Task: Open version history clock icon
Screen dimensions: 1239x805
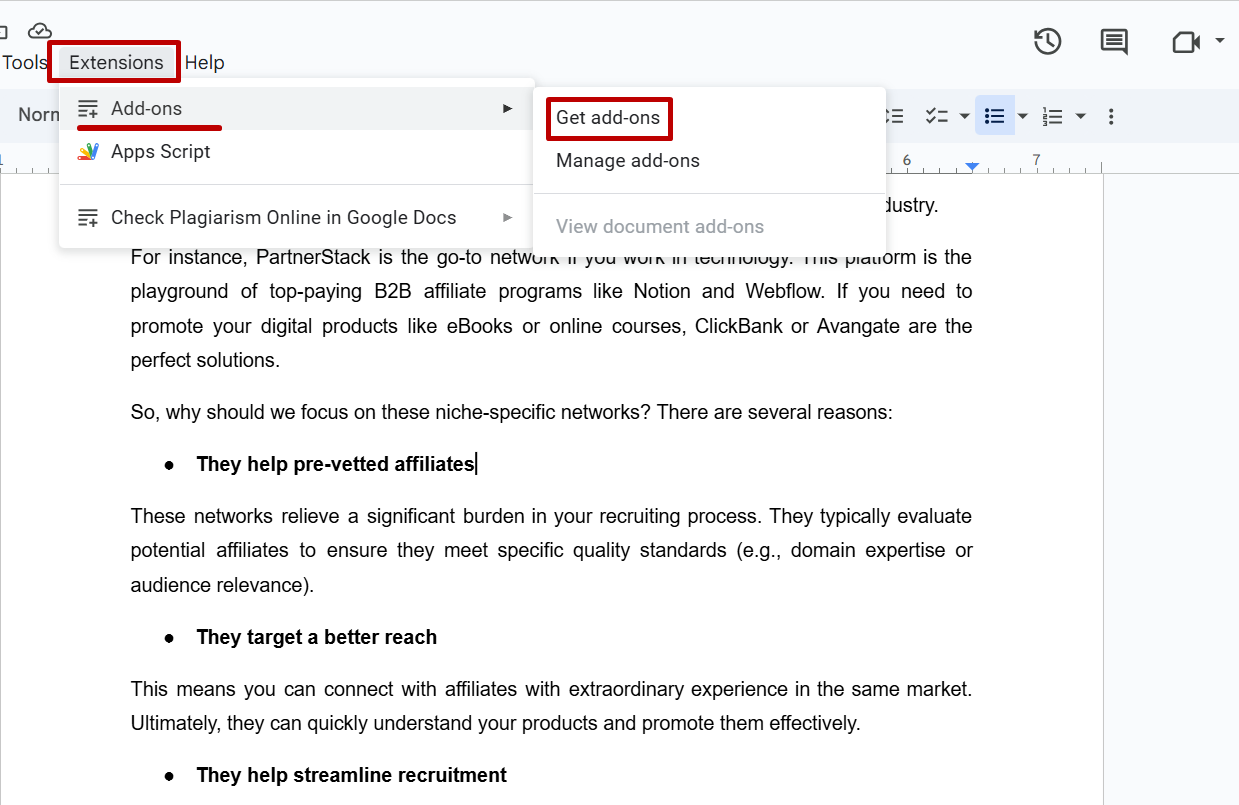Action: pyautogui.click(x=1047, y=41)
